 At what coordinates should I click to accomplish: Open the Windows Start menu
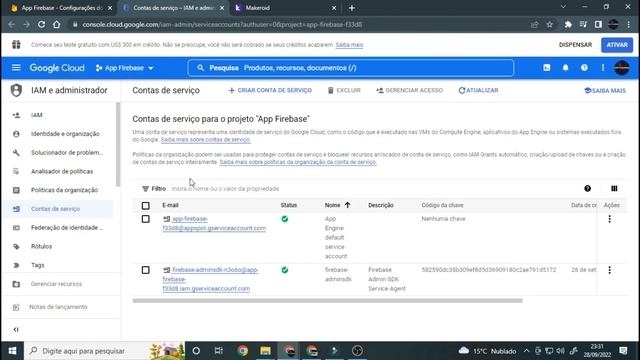[x=12, y=351]
